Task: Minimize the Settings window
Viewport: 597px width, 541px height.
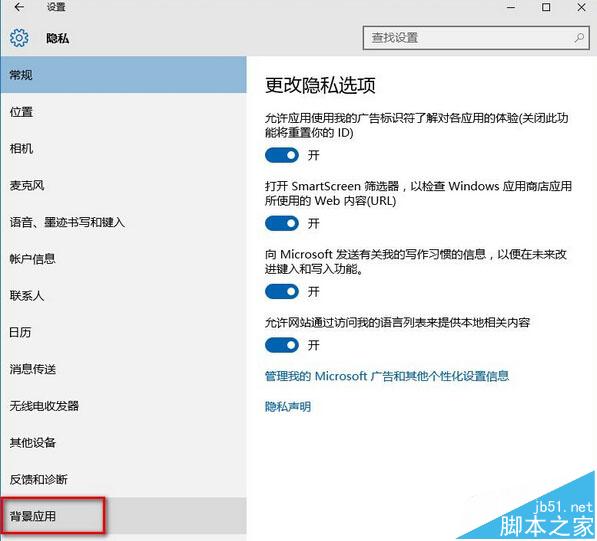Action: pos(511,7)
